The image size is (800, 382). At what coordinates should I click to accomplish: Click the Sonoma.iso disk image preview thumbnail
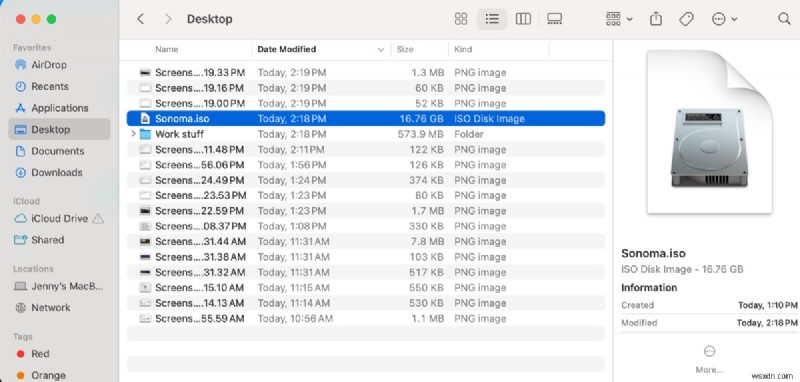pos(709,132)
